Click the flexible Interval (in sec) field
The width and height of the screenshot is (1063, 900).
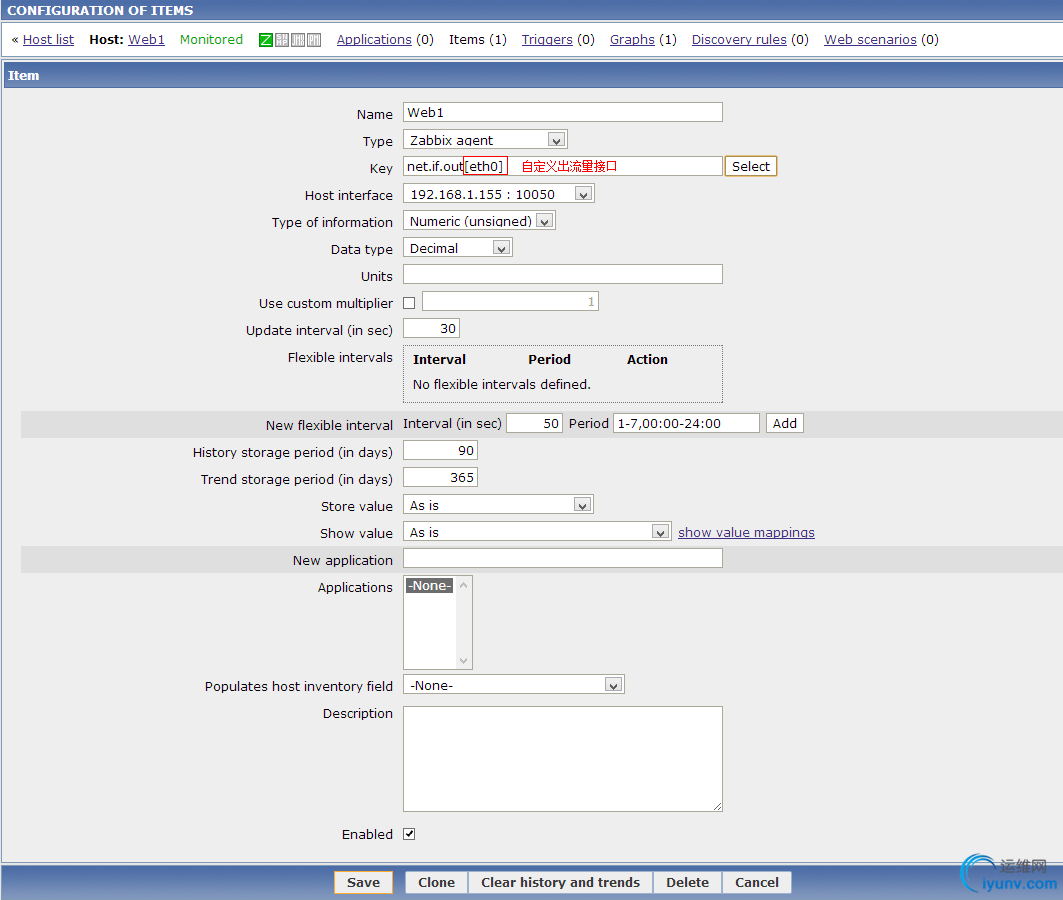(534, 424)
